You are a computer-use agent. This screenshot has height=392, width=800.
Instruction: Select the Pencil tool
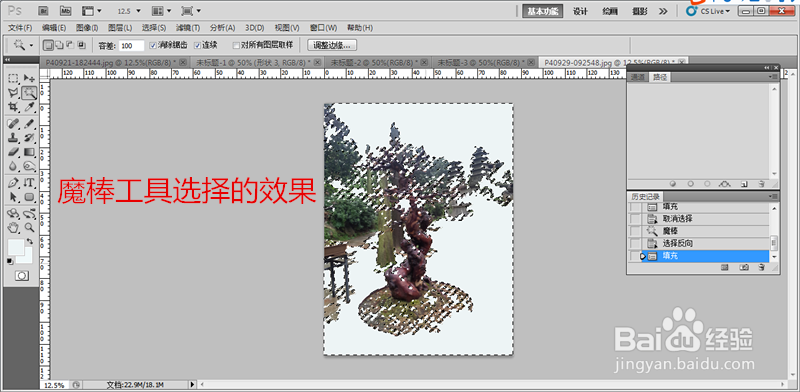click(29, 124)
